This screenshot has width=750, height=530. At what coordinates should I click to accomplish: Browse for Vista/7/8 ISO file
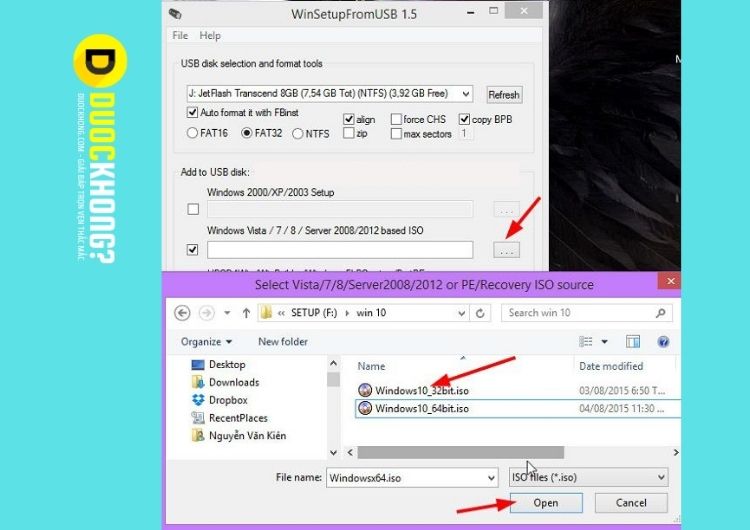[x=507, y=250]
